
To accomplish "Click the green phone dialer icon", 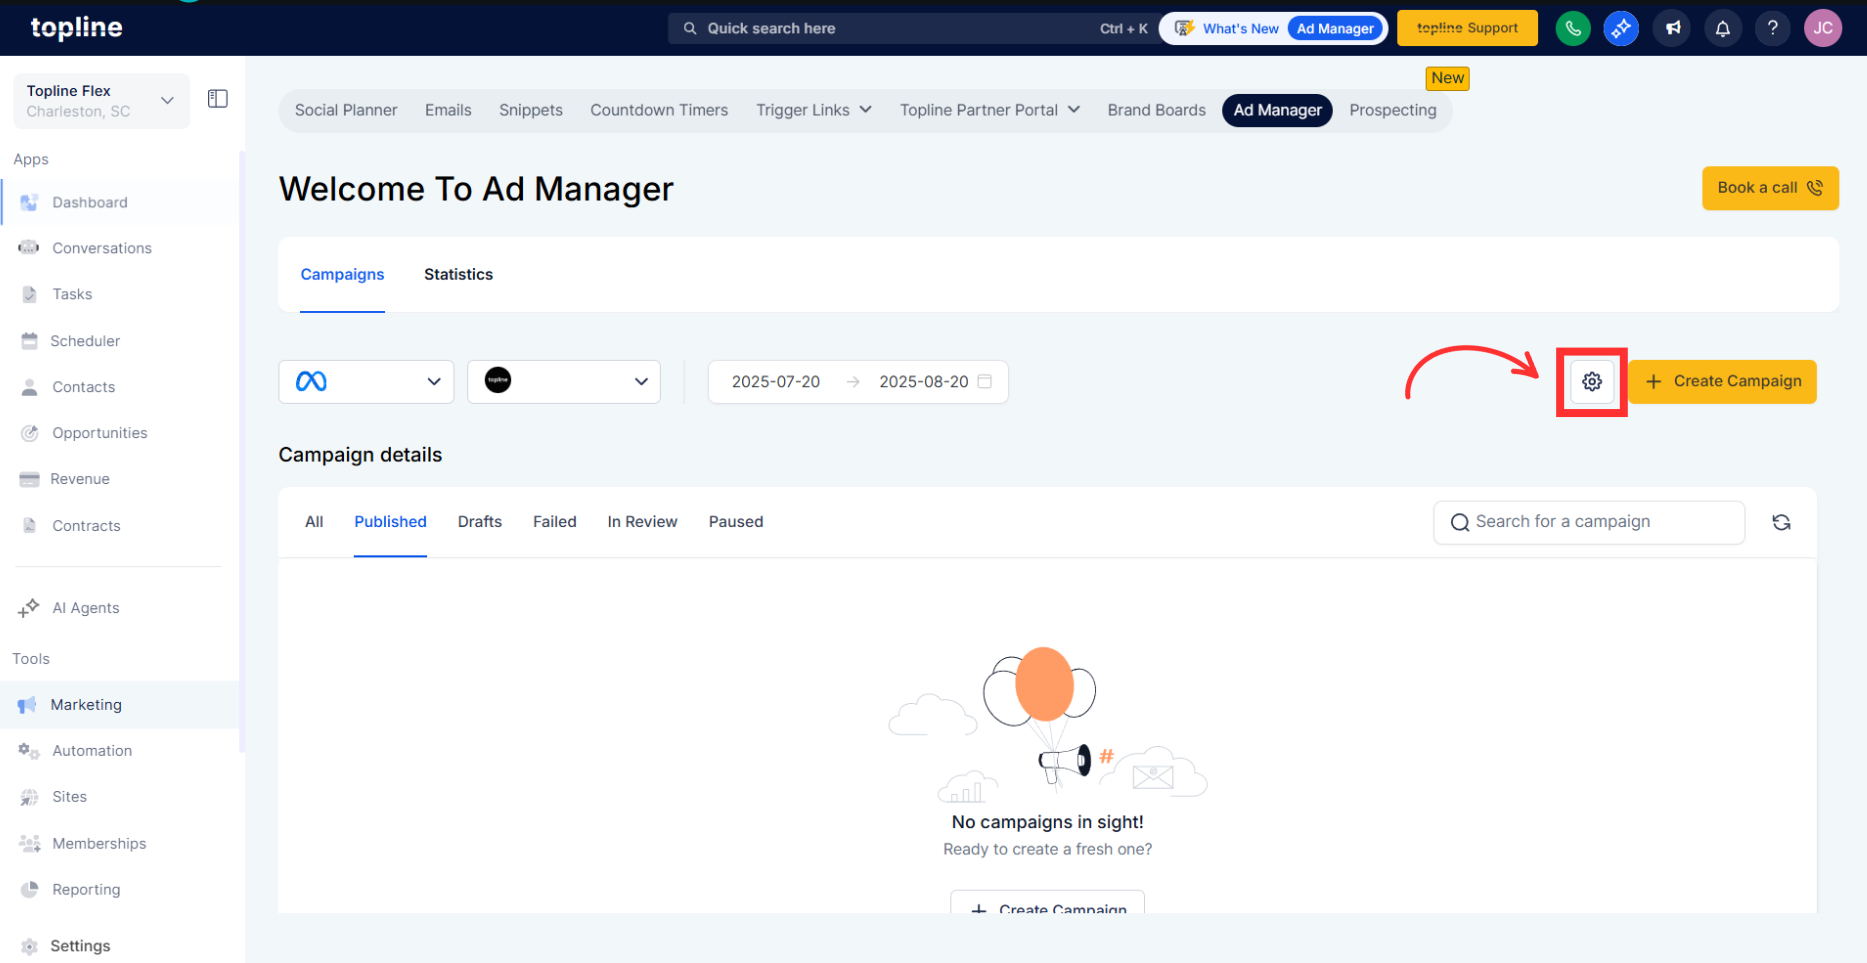I will pos(1573,28).
